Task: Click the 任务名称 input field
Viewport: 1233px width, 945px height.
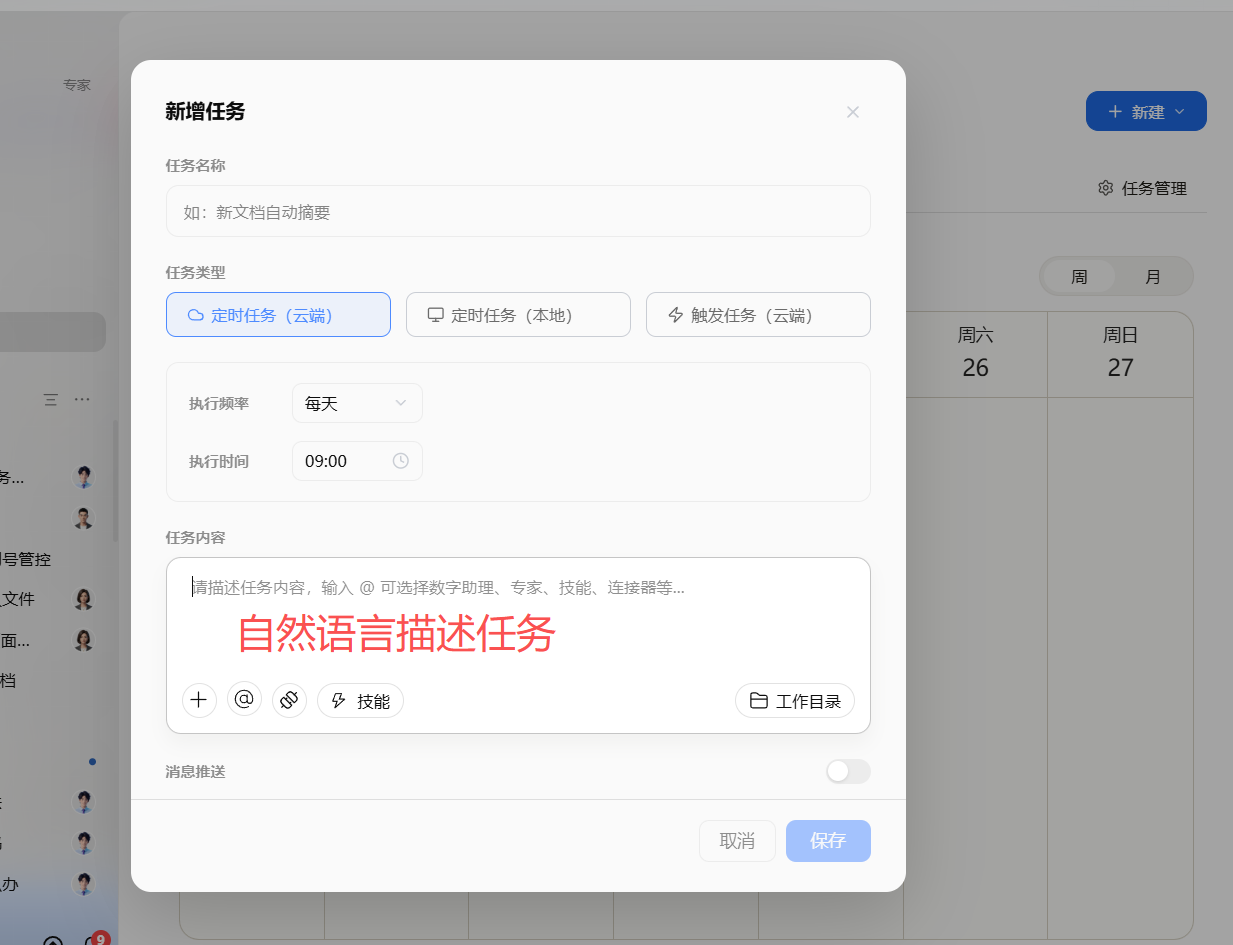Action: (518, 211)
